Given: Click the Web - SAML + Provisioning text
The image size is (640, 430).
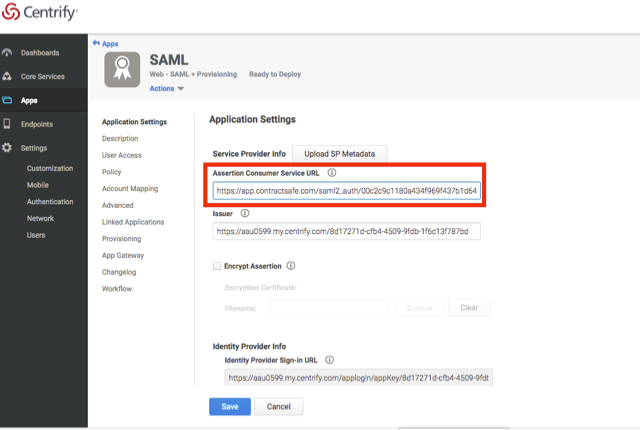Looking at the screenshot, I should [x=193, y=74].
